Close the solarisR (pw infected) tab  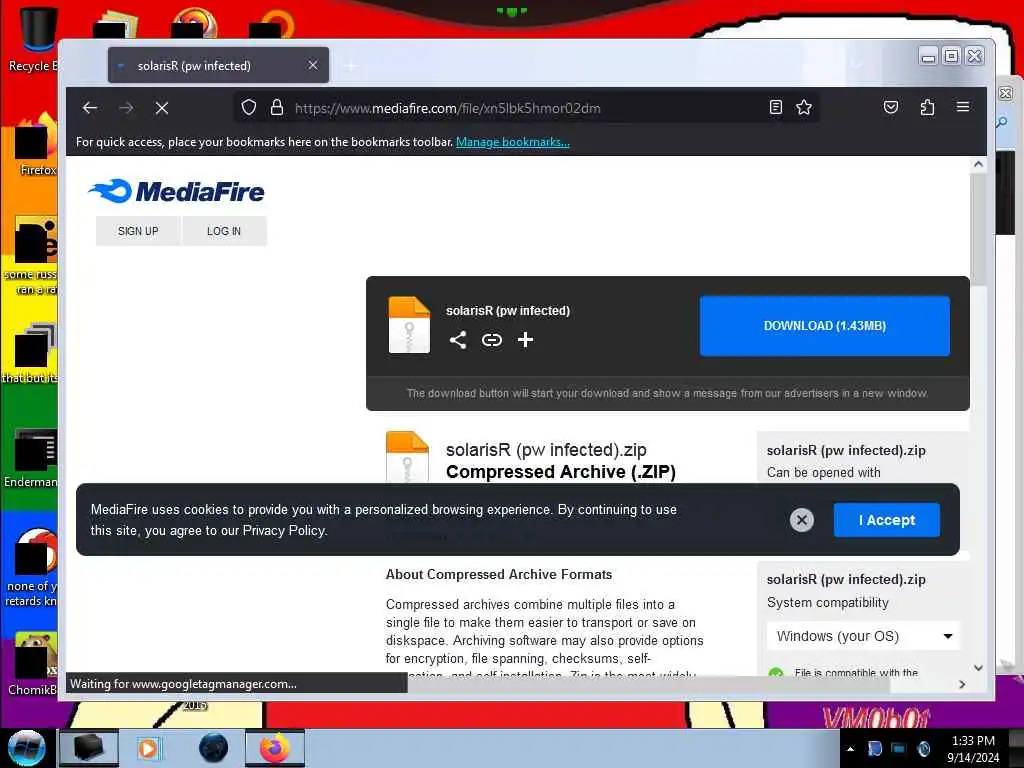tap(313, 65)
